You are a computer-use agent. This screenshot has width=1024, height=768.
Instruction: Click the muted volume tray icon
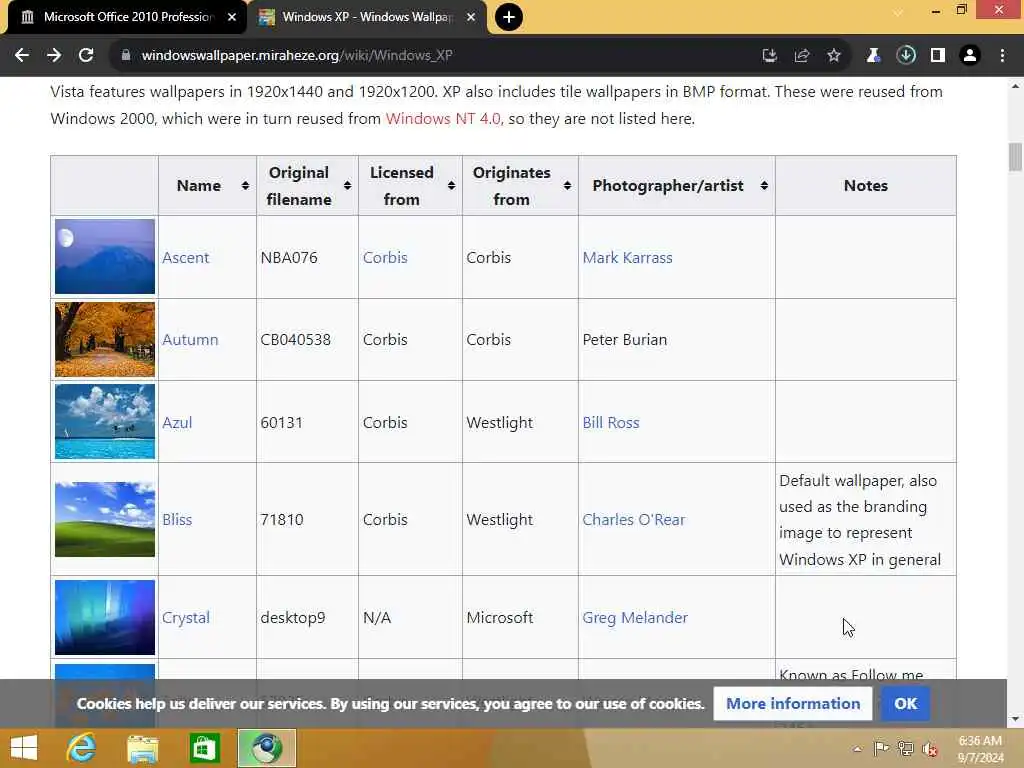pyautogui.click(x=930, y=748)
